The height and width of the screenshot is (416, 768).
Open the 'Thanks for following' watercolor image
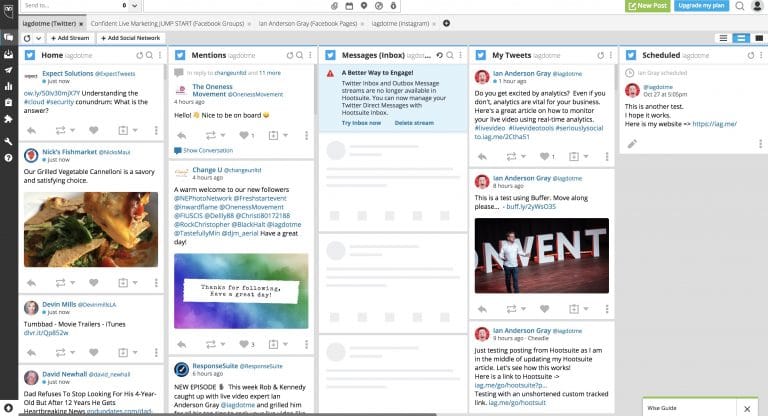click(241, 291)
